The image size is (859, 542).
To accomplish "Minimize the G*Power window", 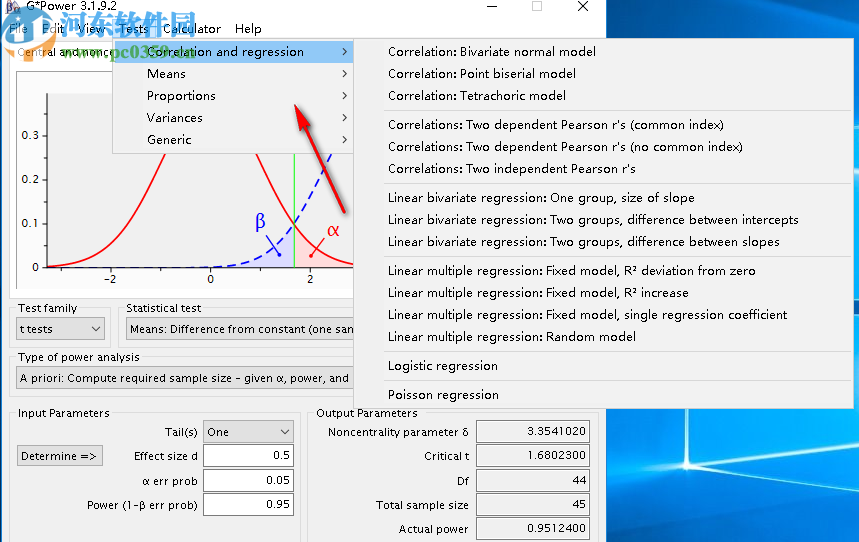I will point(492,7).
